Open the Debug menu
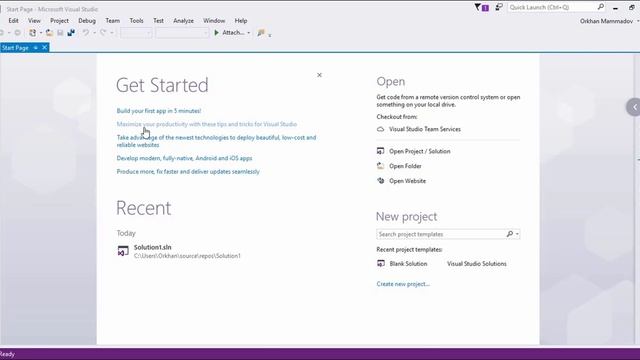The width and height of the screenshot is (640, 360). 87,20
